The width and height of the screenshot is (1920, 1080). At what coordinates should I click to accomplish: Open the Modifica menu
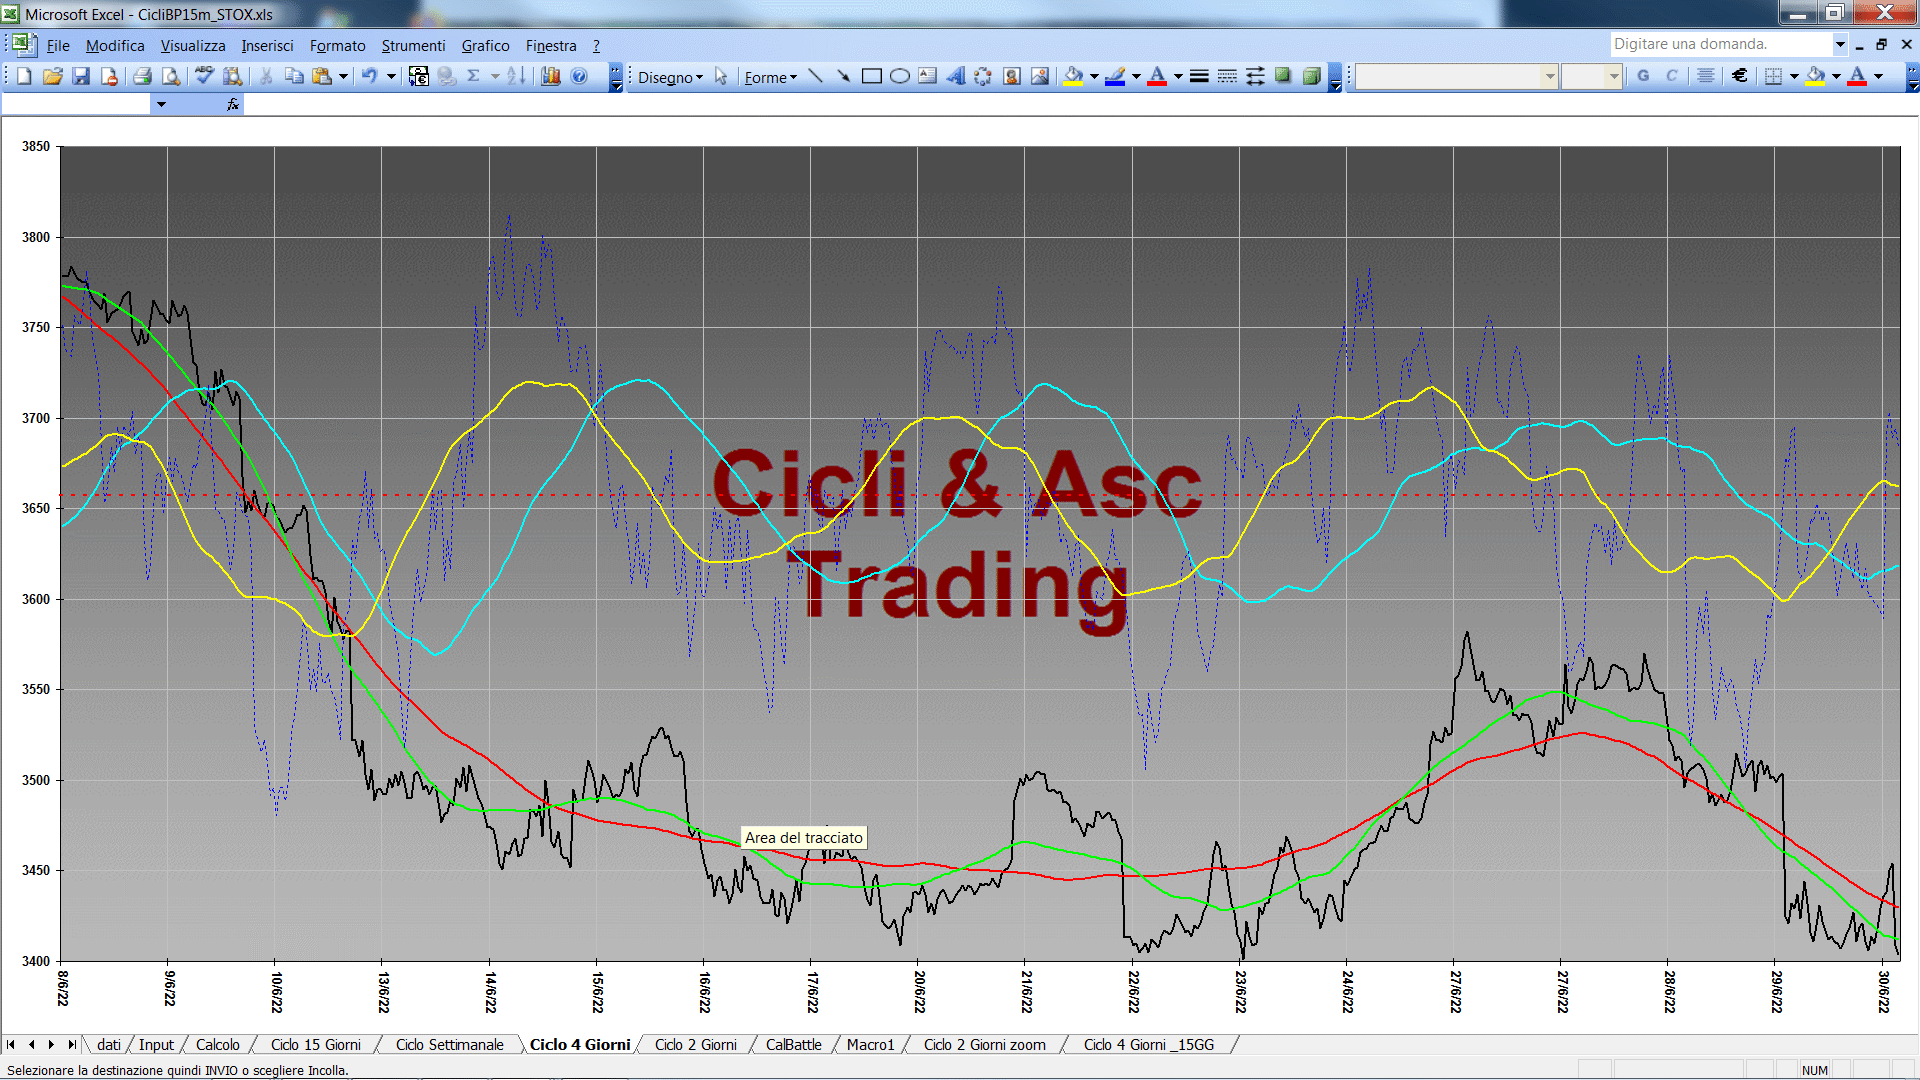(115, 46)
